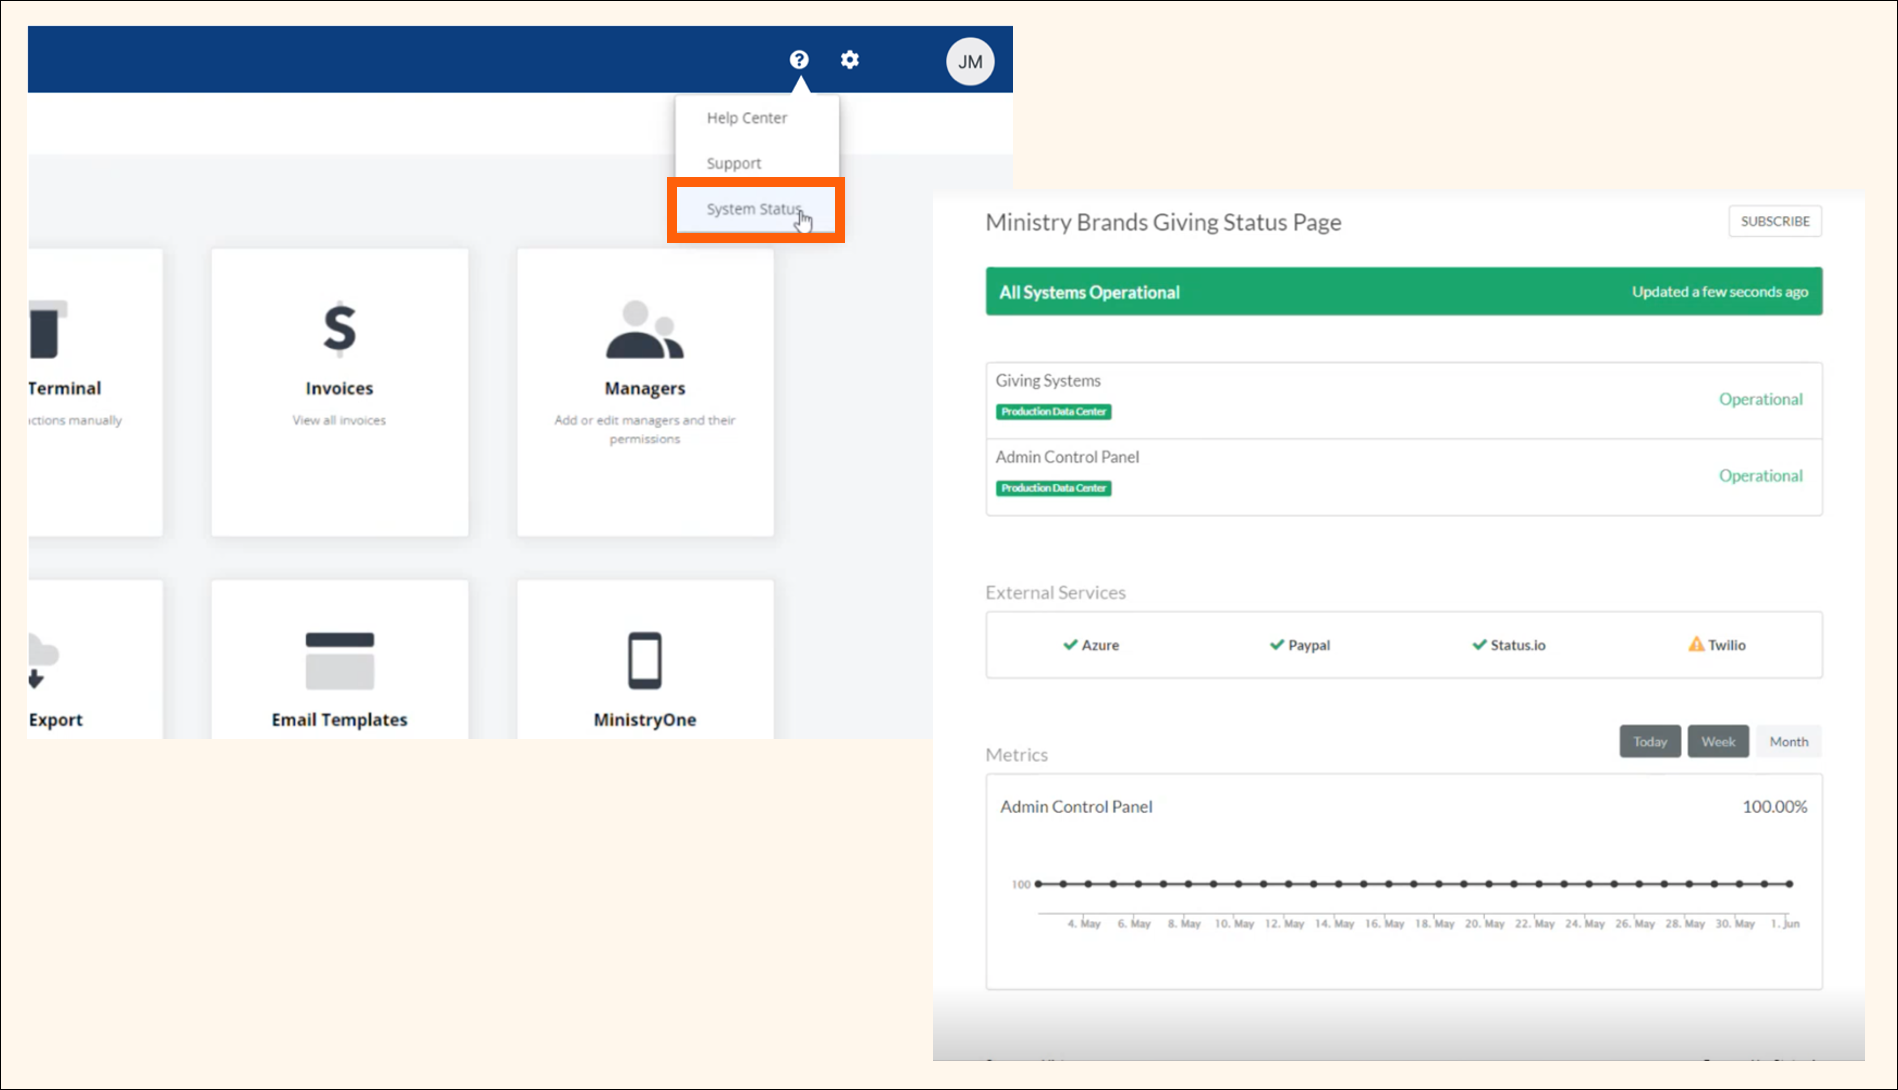Switch metrics view to Week
Image resolution: width=1898 pixels, height=1090 pixels.
1717,742
